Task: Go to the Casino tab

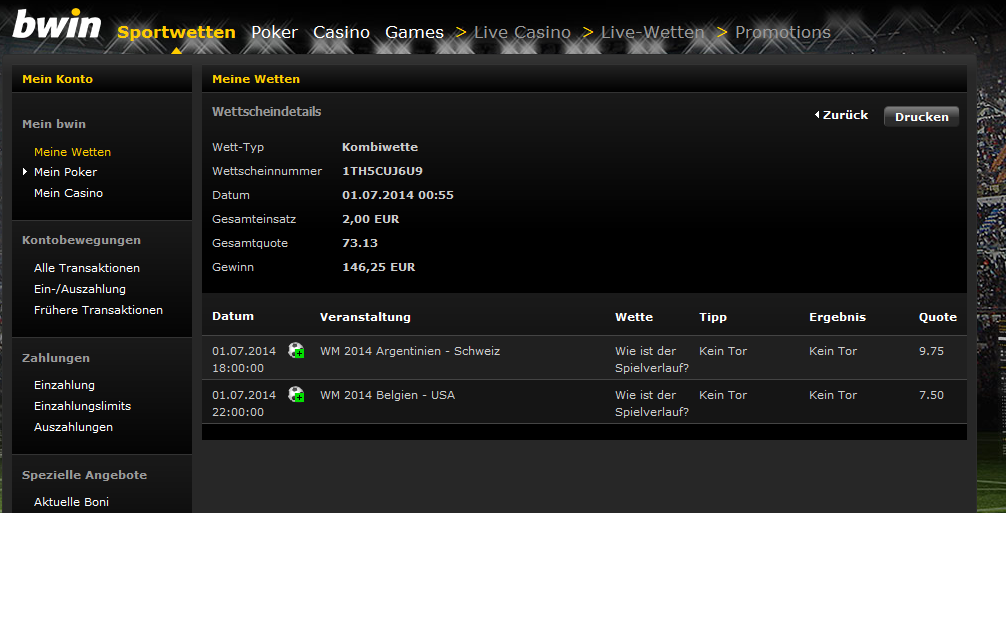Action: pyautogui.click(x=341, y=32)
